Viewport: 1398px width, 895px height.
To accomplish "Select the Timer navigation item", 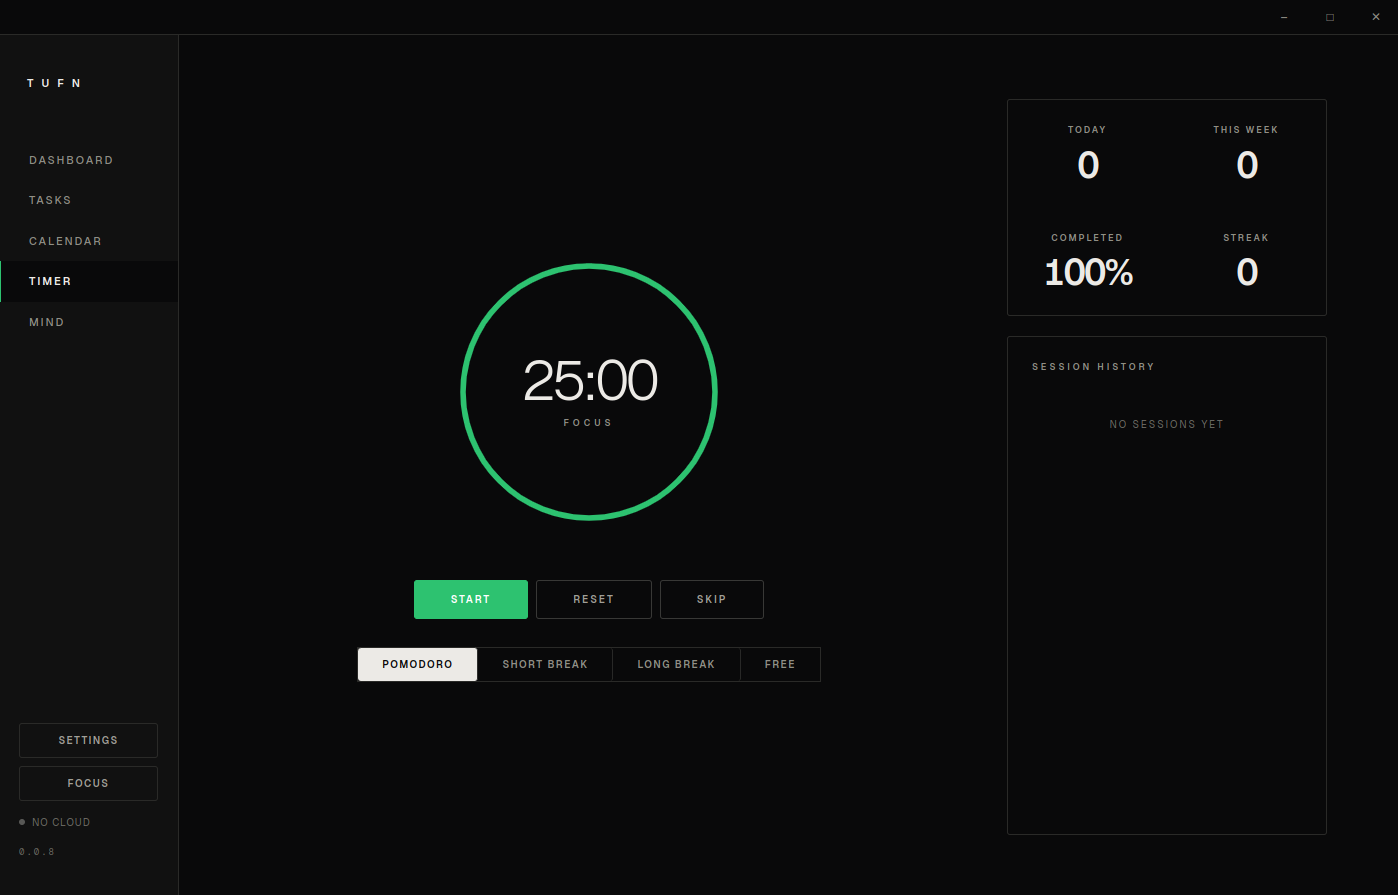I will click(x=50, y=281).
